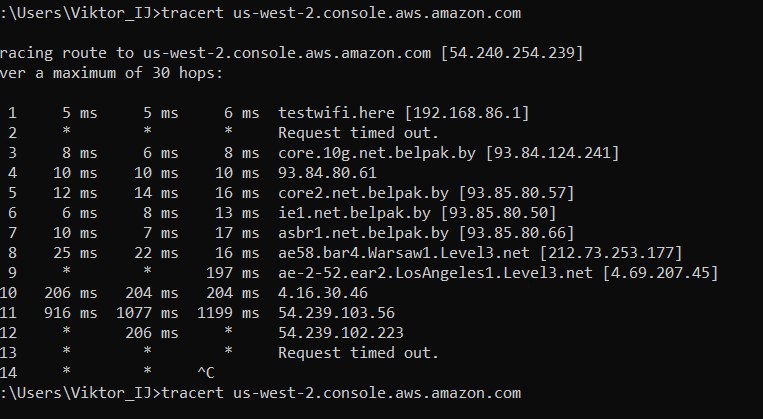The height and width of the screenshot is (419, 763).
Task: Click hop 13 Request timed out text
Action: [358, 352]
